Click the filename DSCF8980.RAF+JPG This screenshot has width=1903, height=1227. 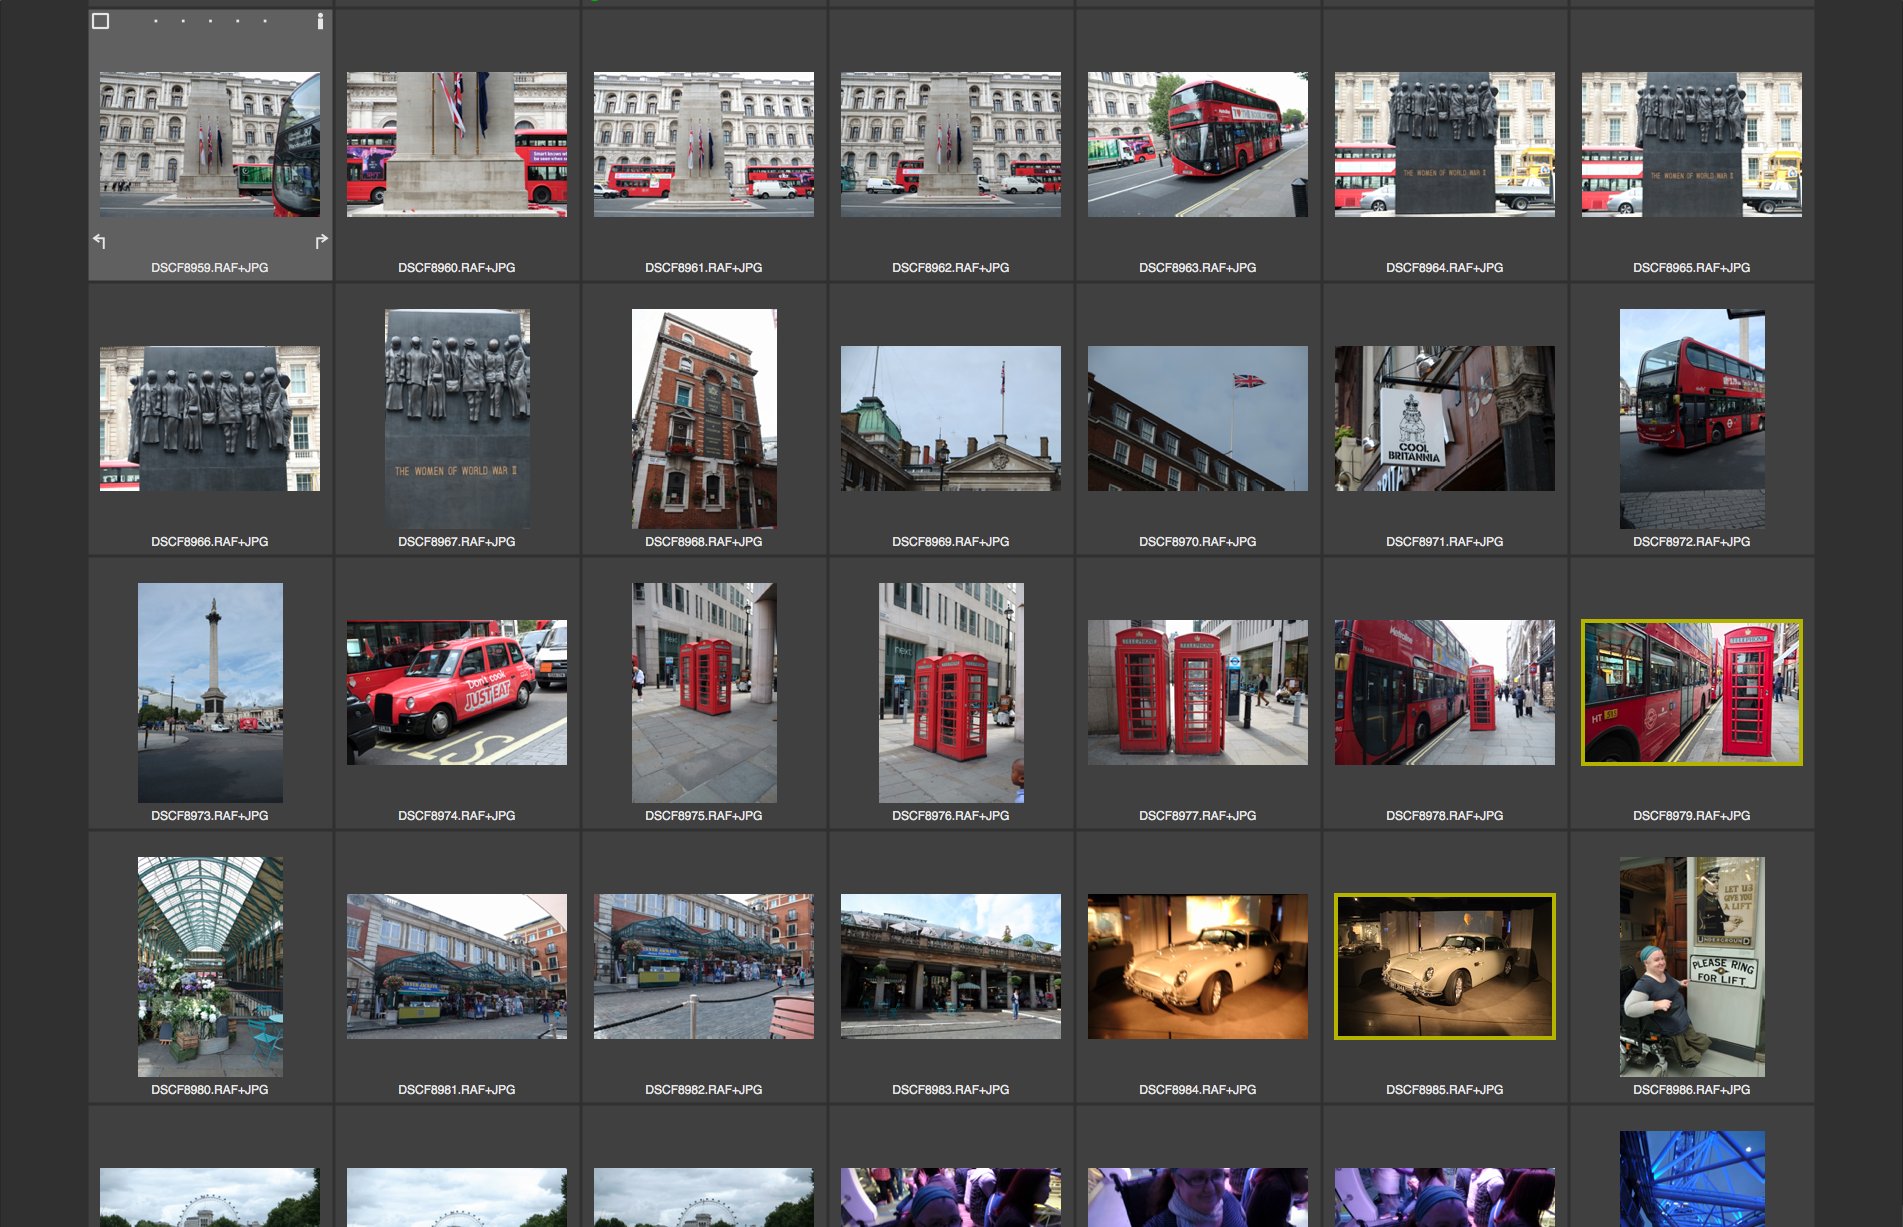point(210,1090)
